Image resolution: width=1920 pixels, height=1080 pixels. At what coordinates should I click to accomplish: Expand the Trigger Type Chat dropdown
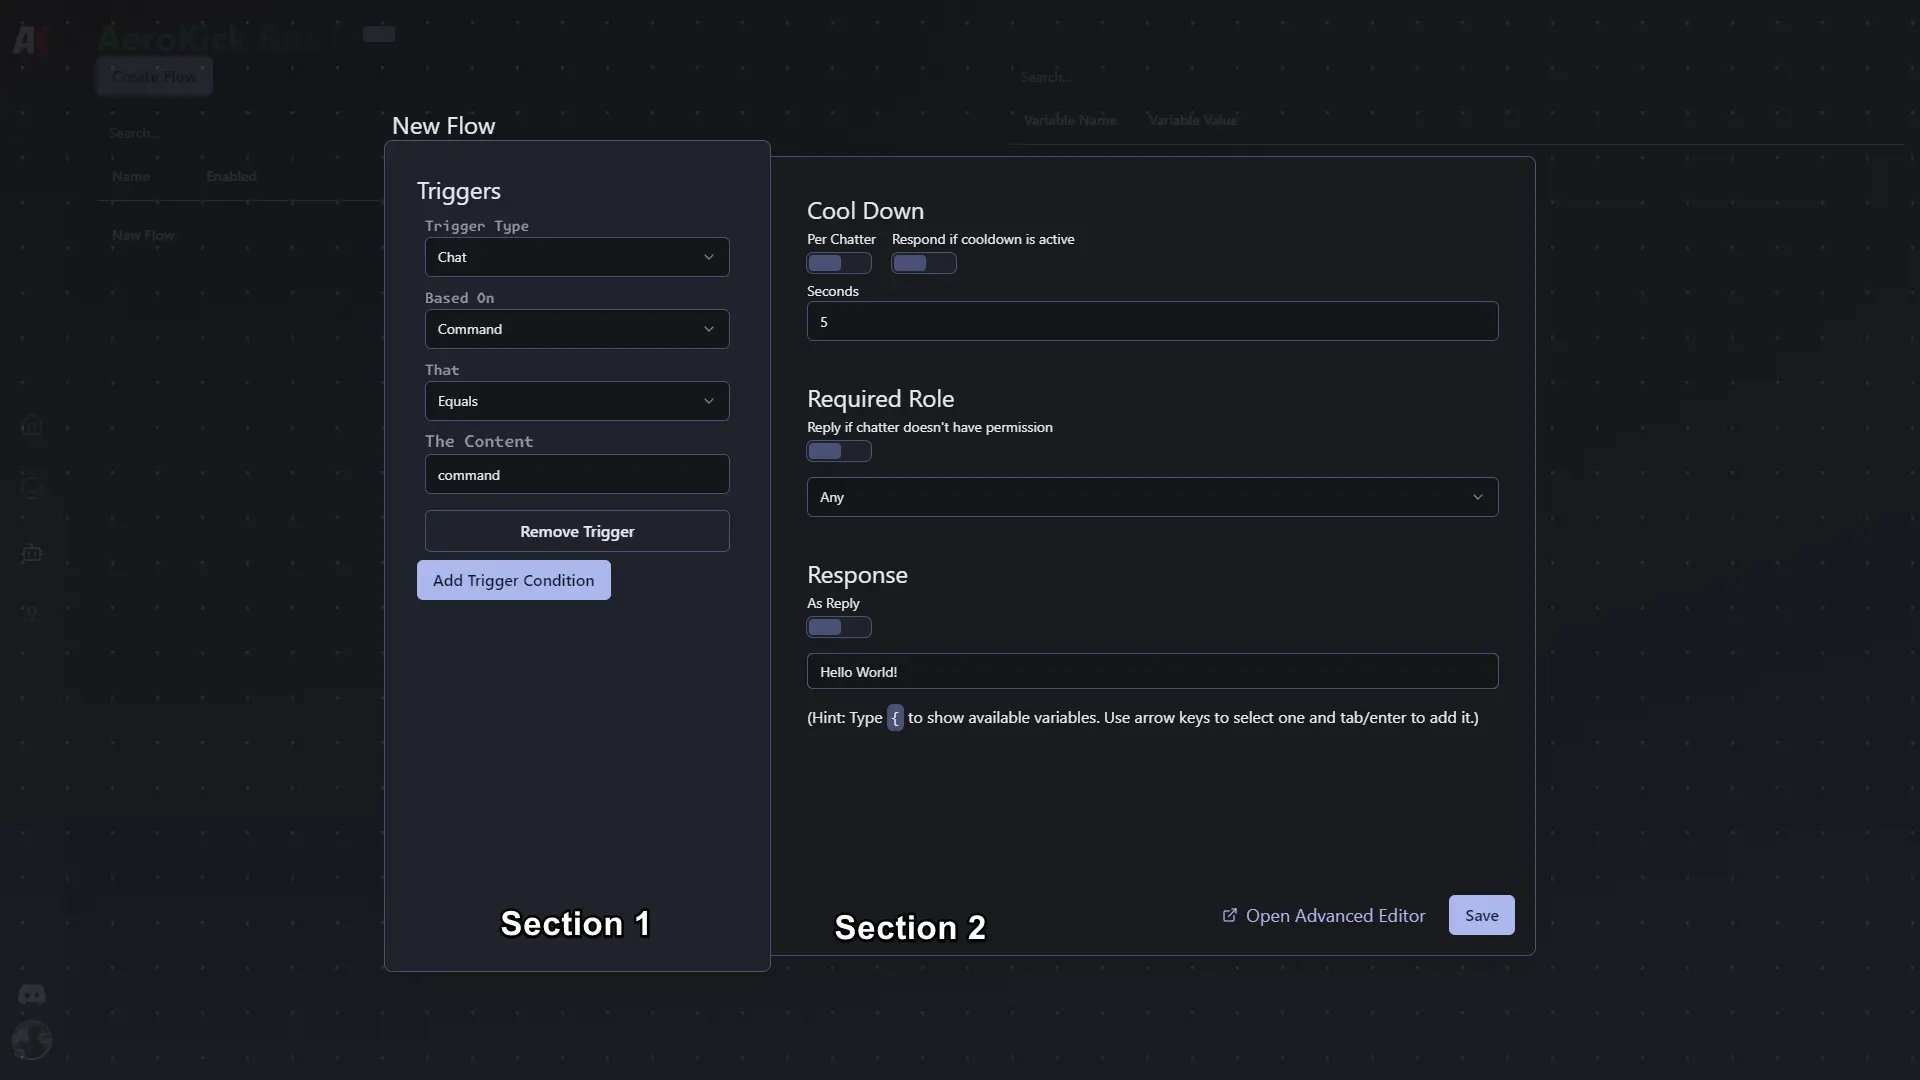pos(576,256)
